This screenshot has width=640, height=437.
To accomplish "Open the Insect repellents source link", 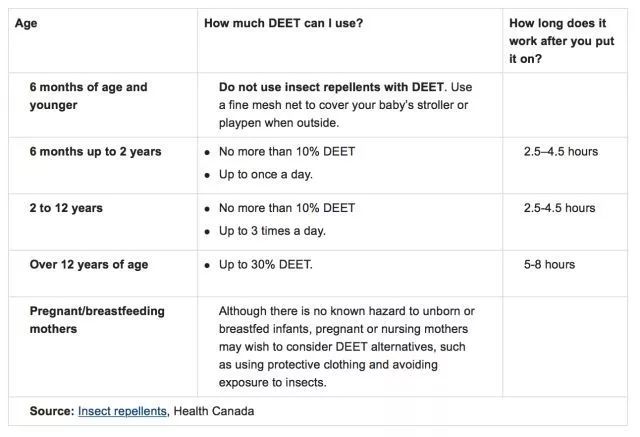I will click(x=122, y=411).
